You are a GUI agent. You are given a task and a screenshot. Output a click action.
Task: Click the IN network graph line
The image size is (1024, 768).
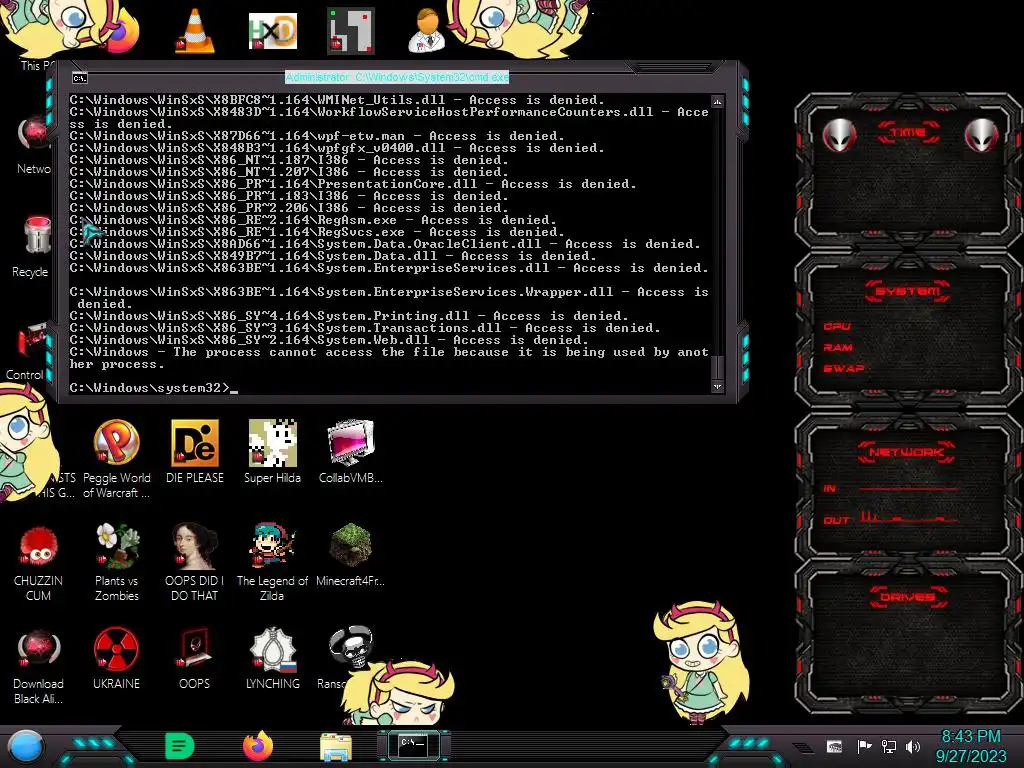(908, 488)
